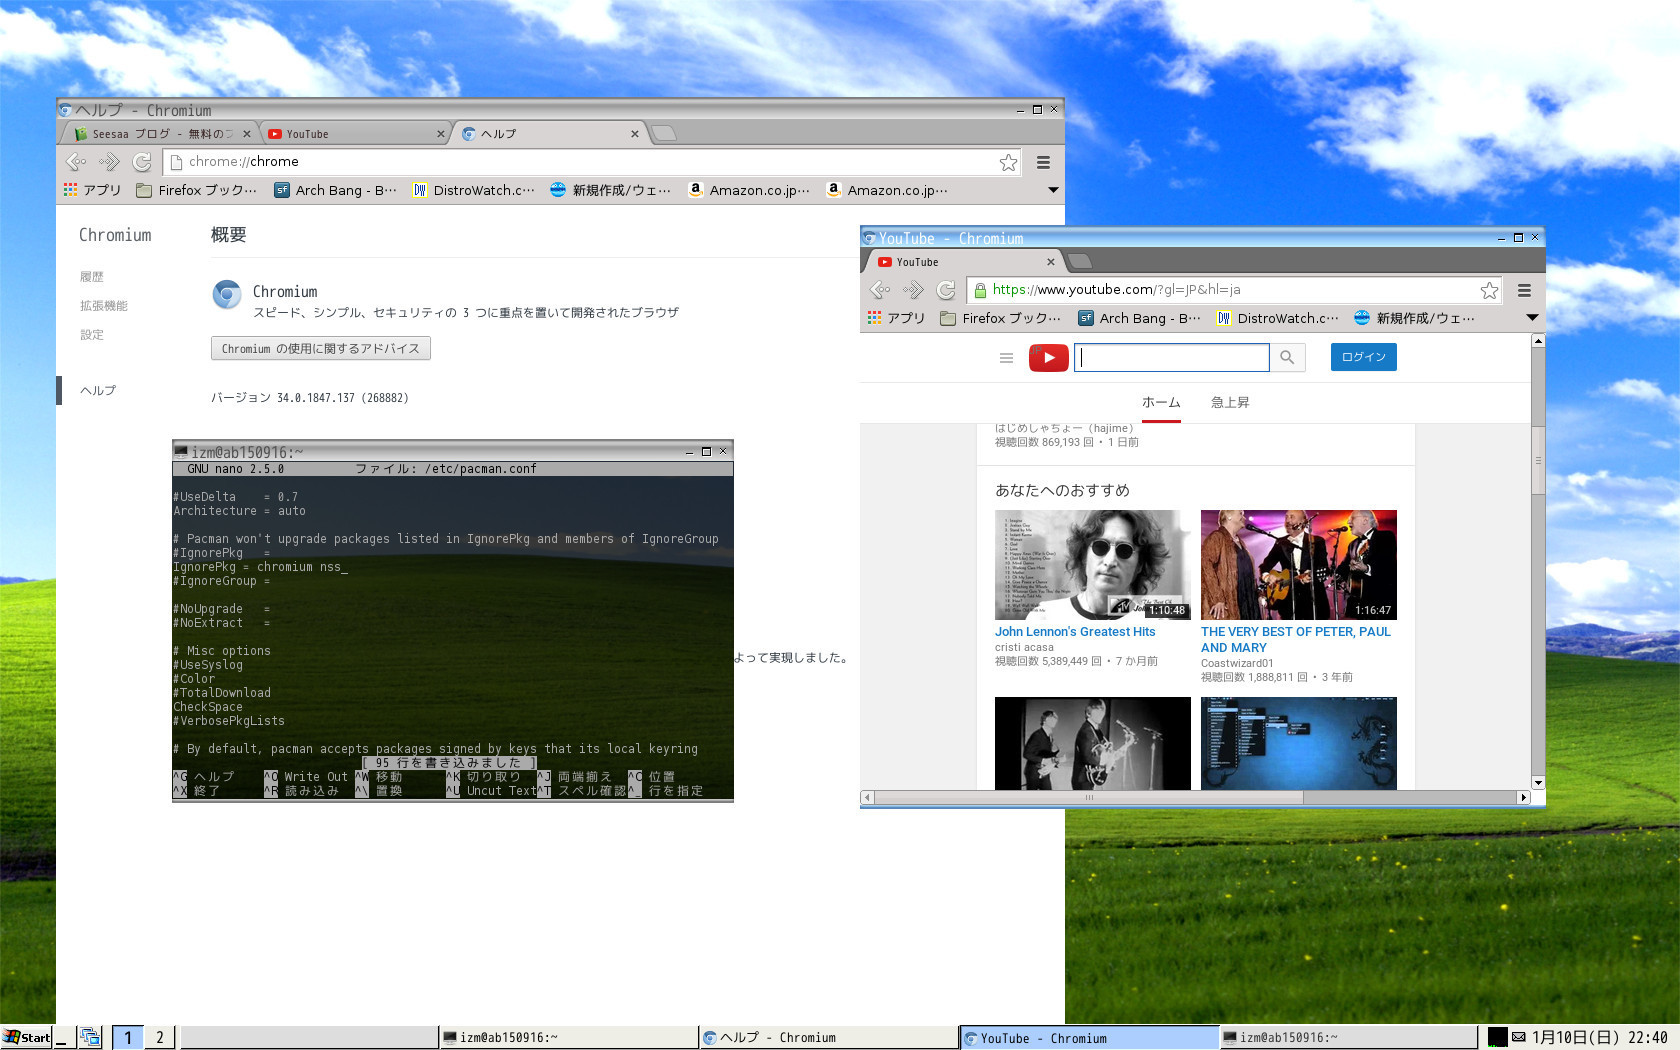Open THE VERY BEST OF PETER, PAUL AND MARY link
This screenshot has width=1680, height=1050.
tap(1296, 640)
